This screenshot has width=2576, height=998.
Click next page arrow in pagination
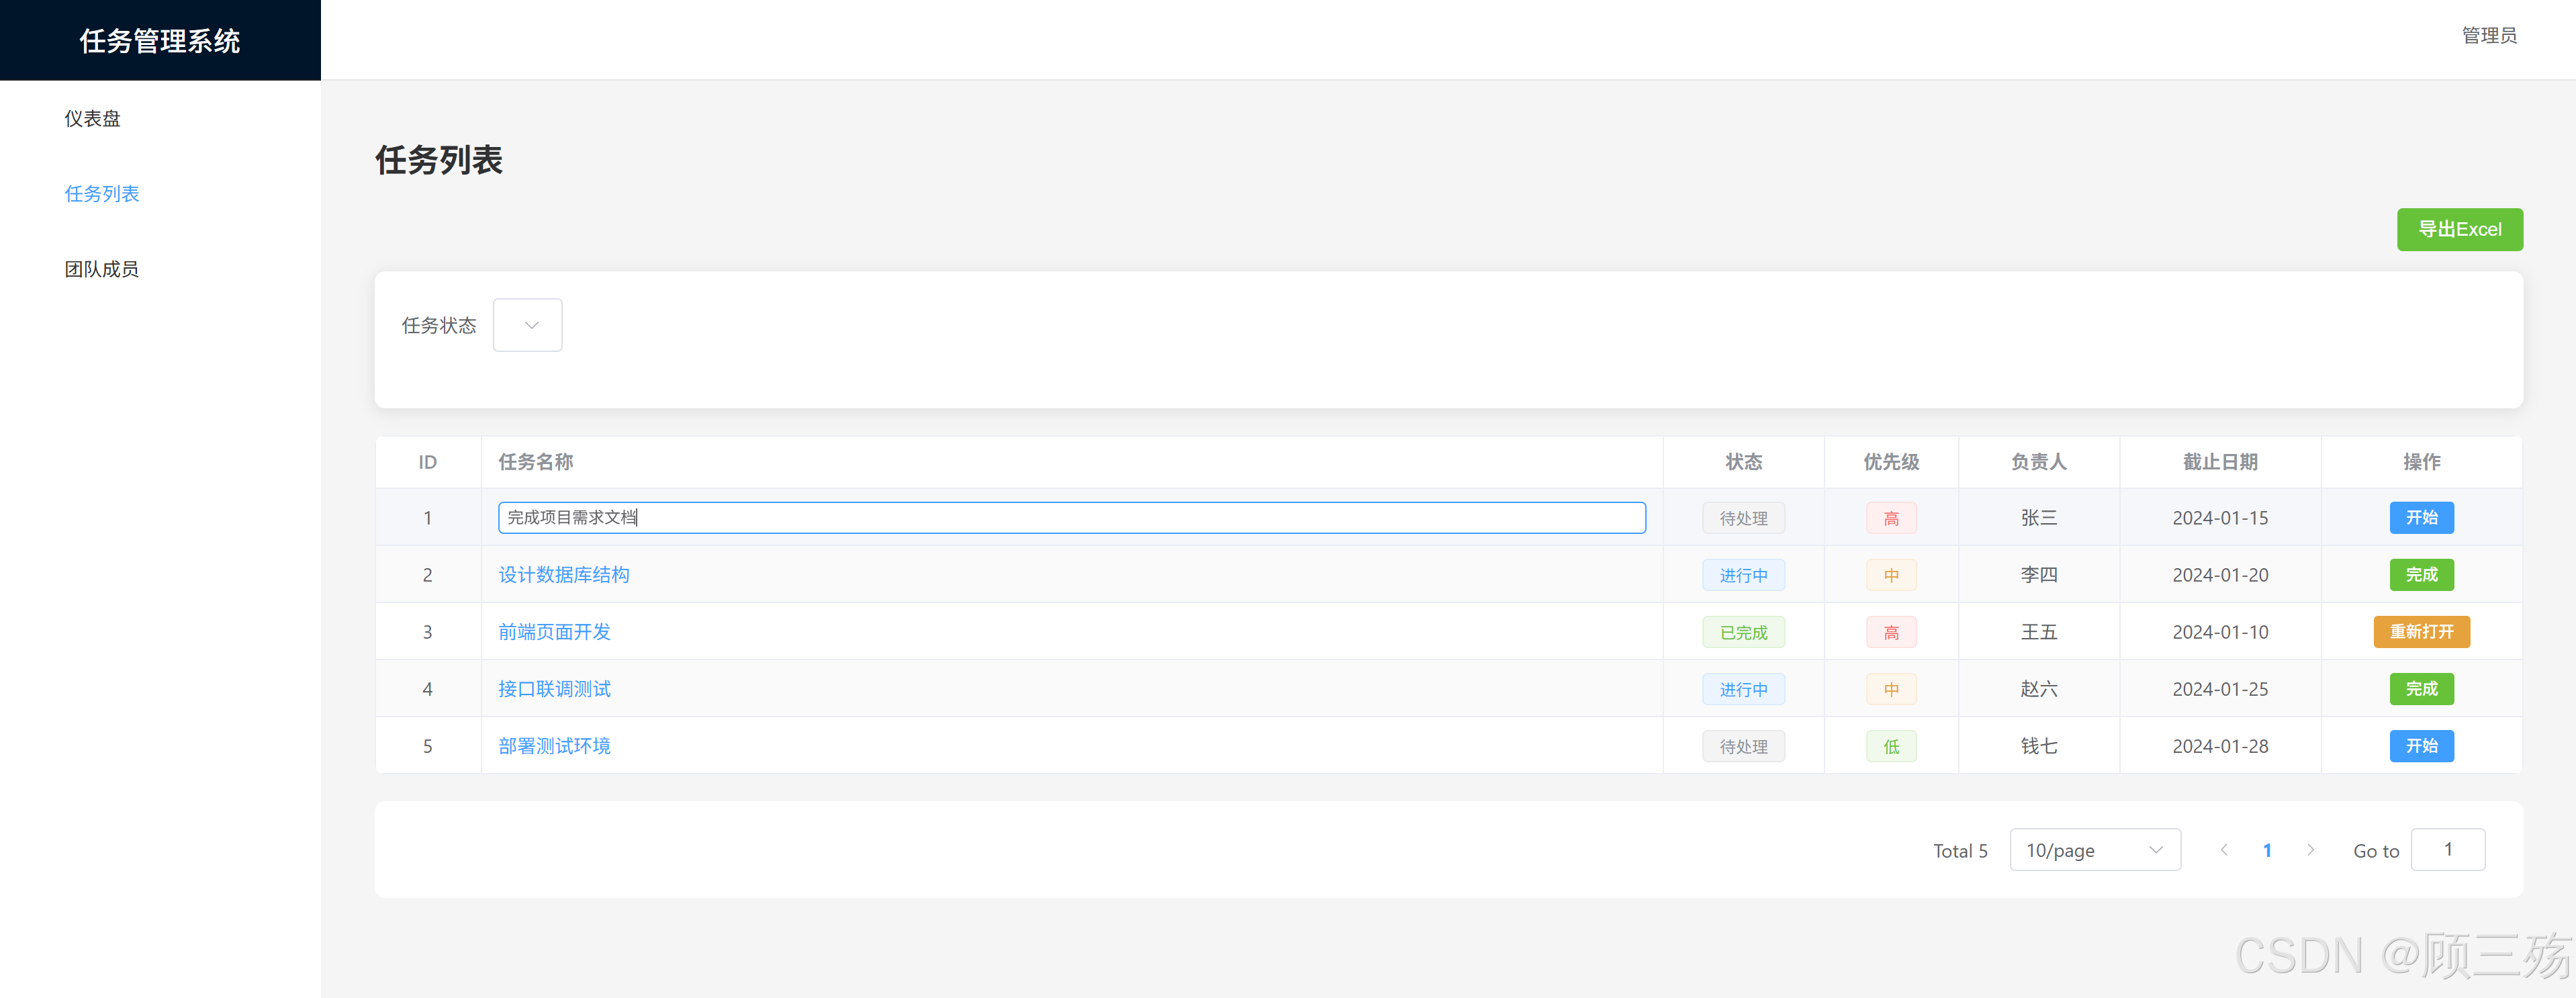[2310, 850]
